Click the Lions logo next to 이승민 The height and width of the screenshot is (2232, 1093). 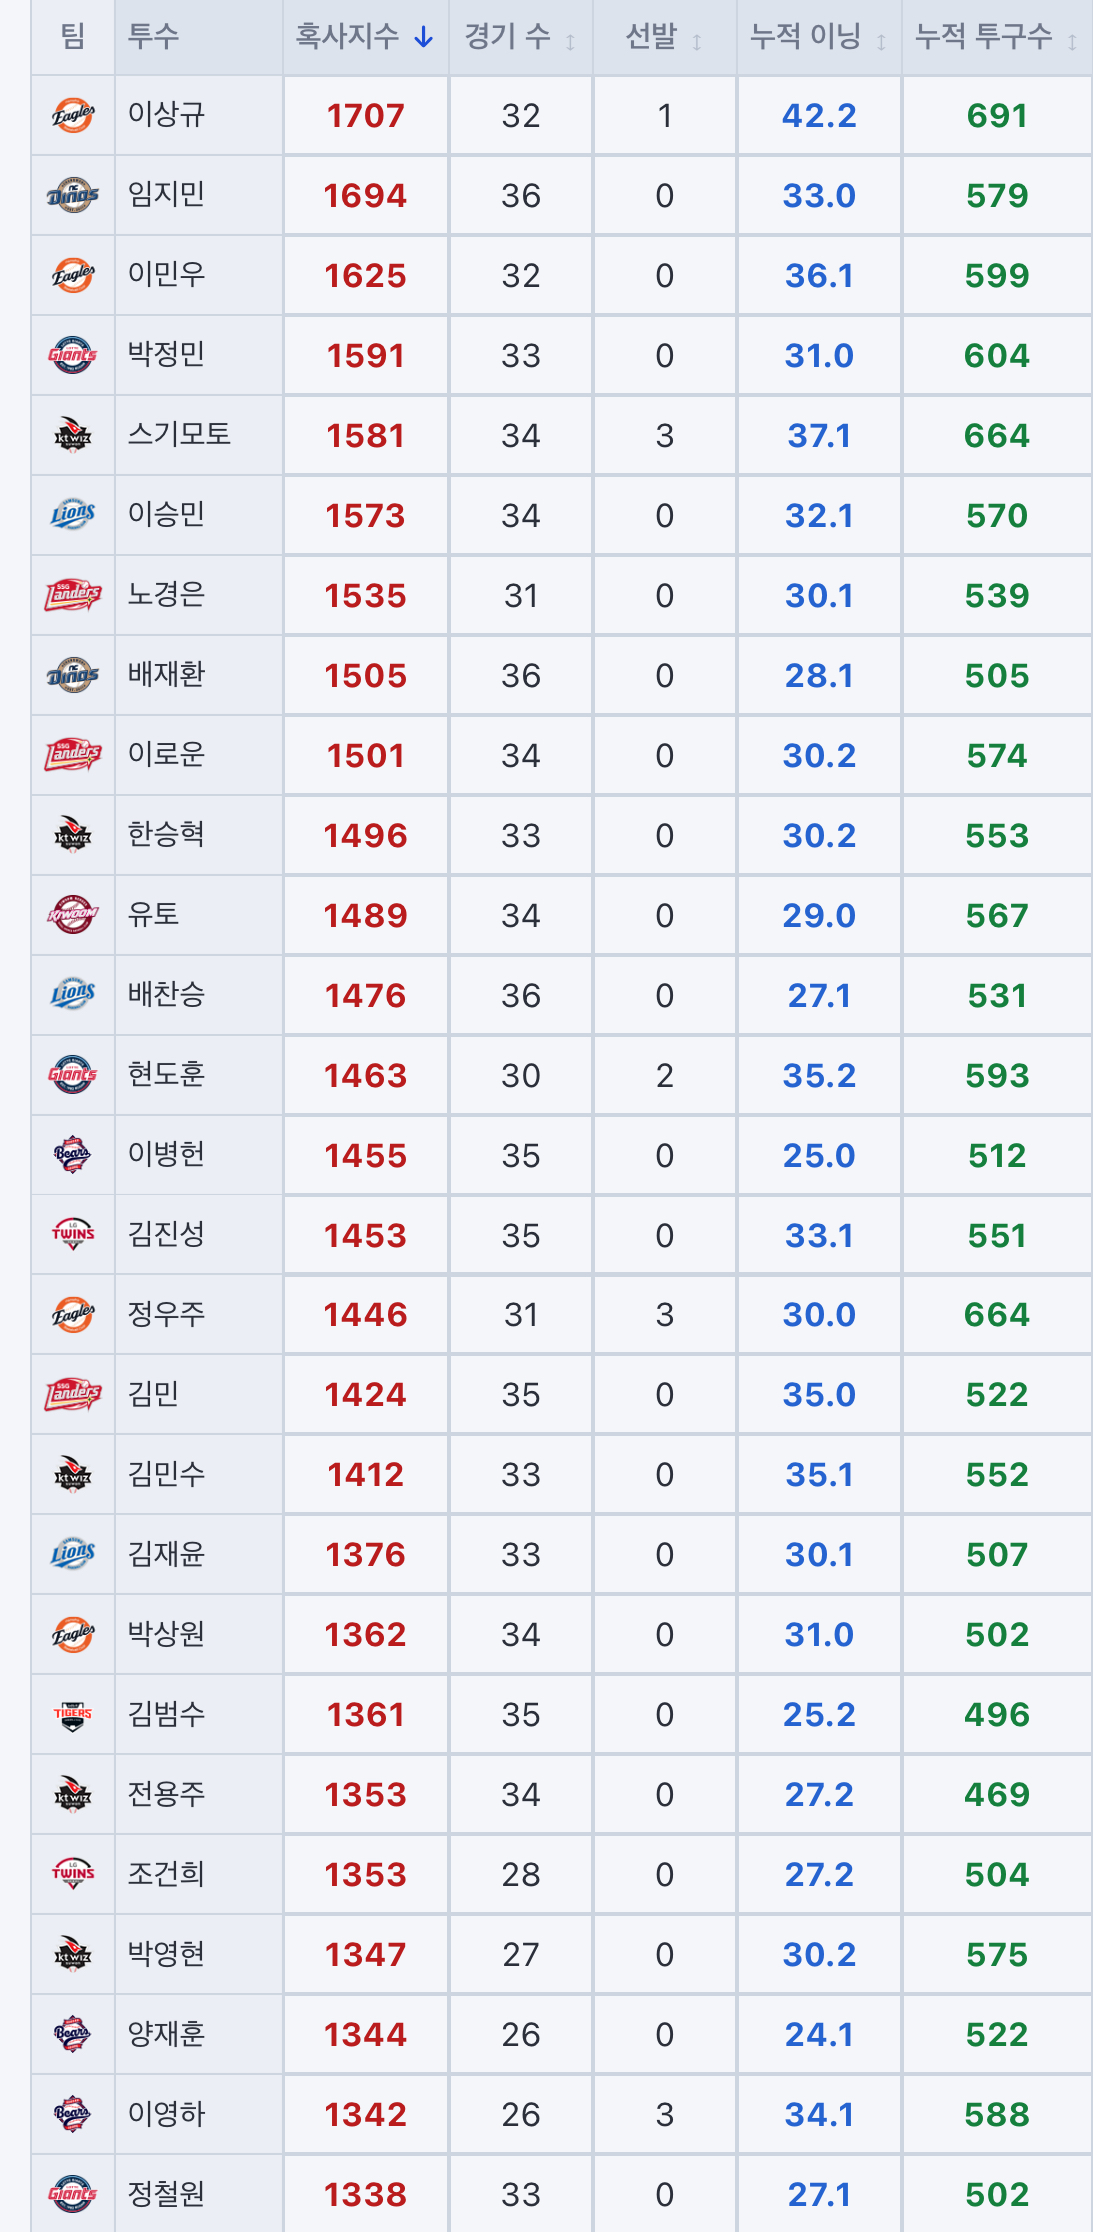click(73, 515)
